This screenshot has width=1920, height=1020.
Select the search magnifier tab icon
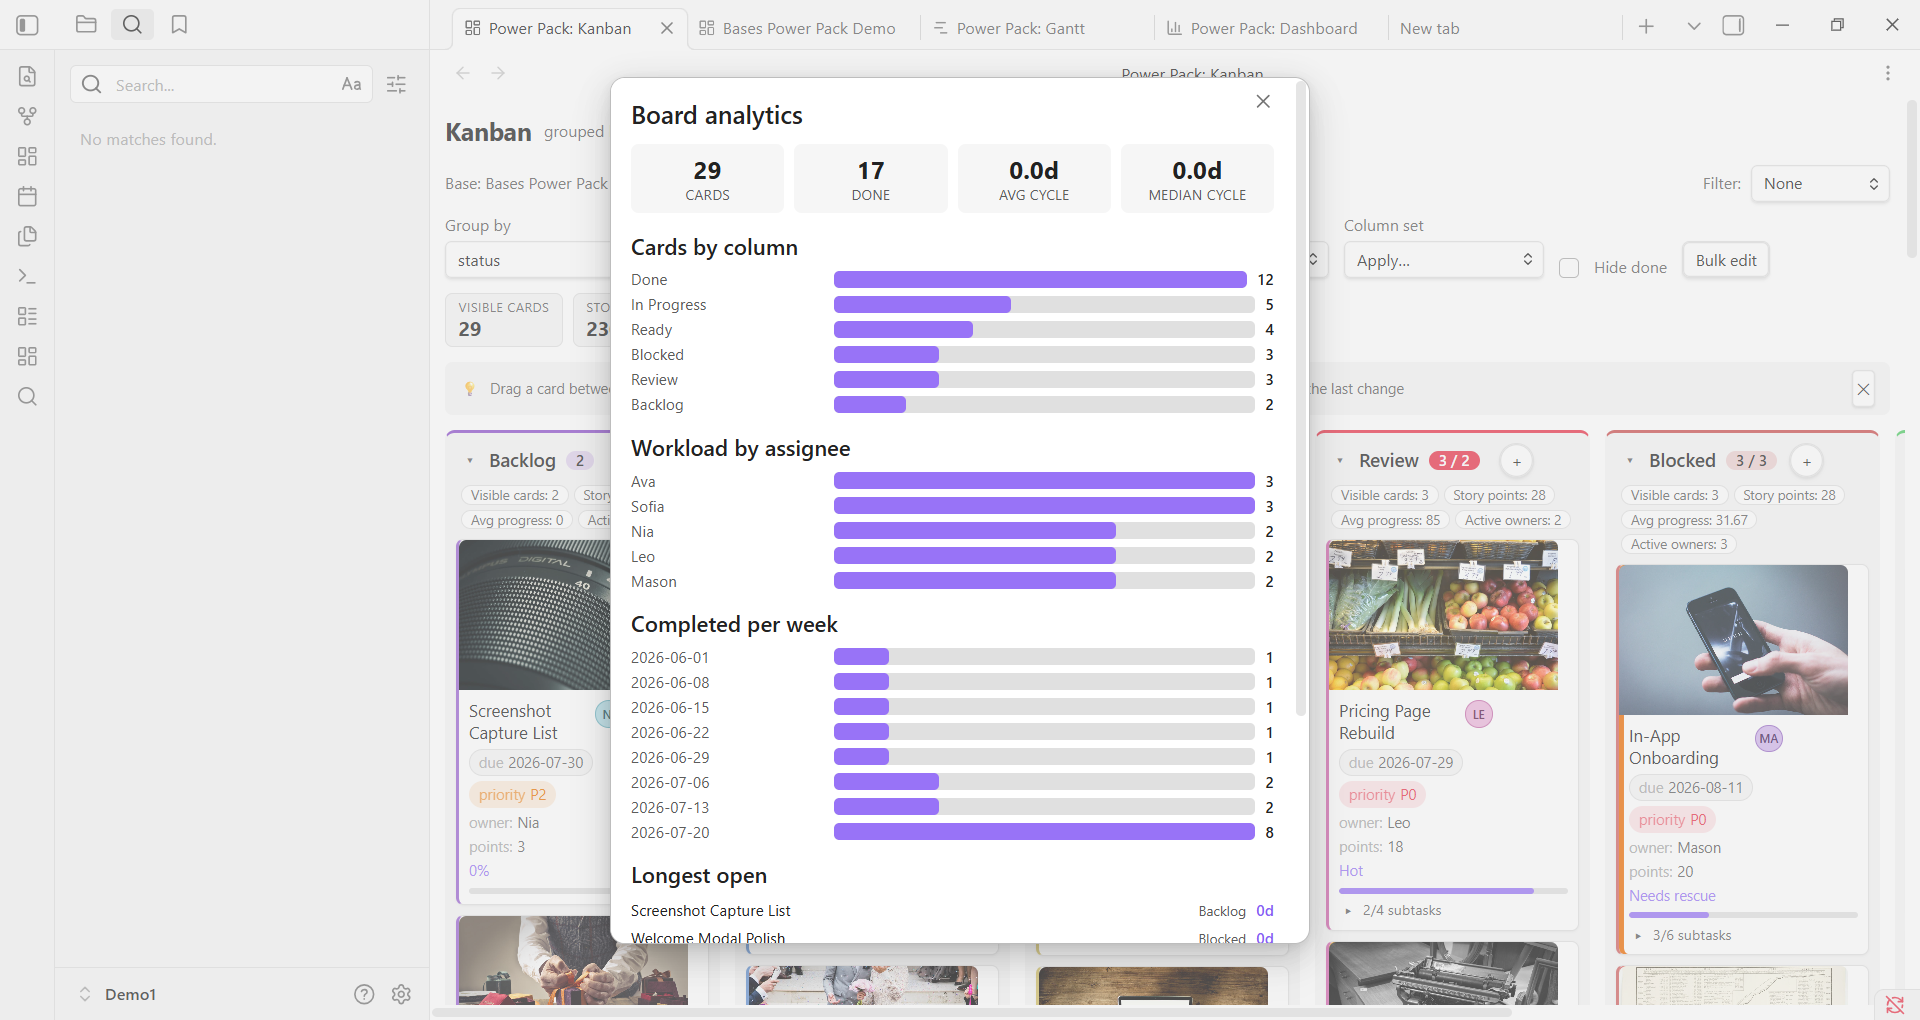point(132,24)
